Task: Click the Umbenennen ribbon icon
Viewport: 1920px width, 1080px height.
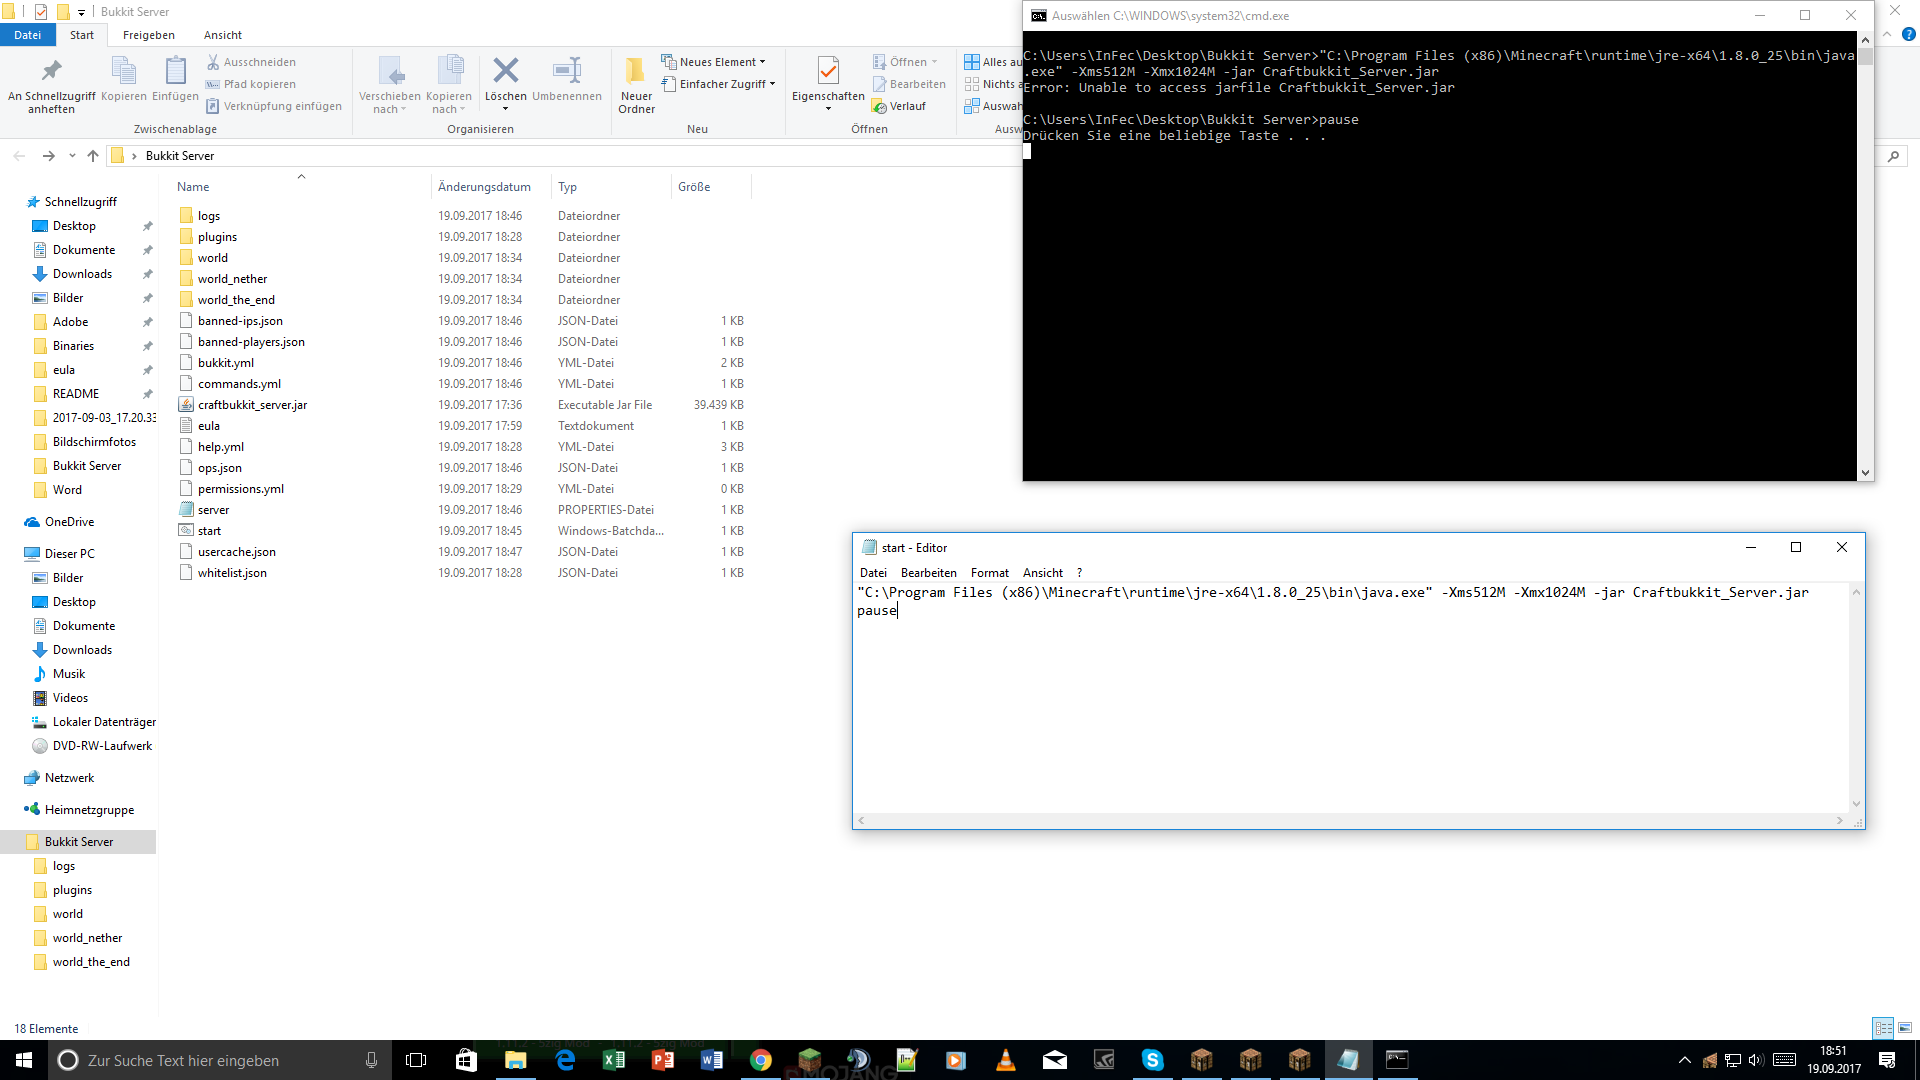Action: click(x=567, y=70)
